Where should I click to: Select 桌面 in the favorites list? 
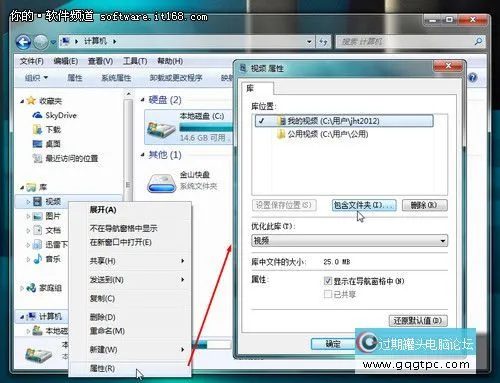[x=47, y=144]
